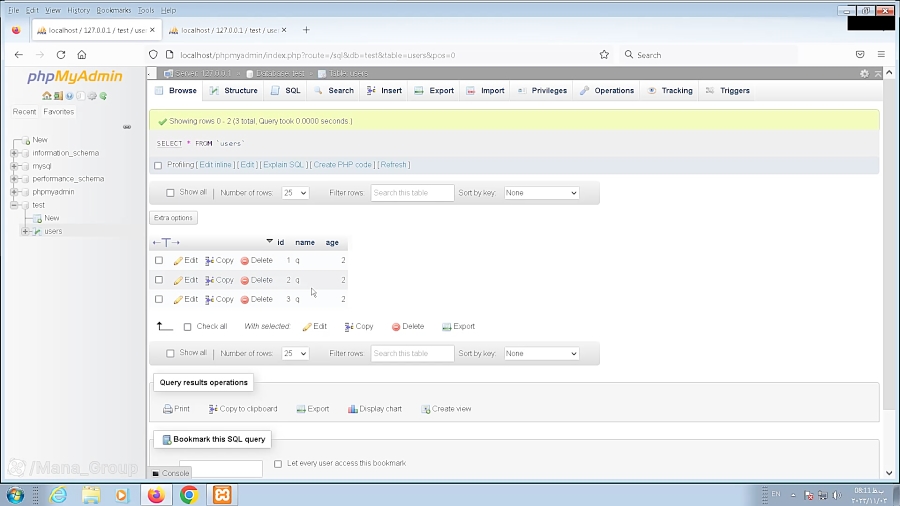Click the Create PHP code link
This screenshot has width=900, height=506.
tap(342, 165)
